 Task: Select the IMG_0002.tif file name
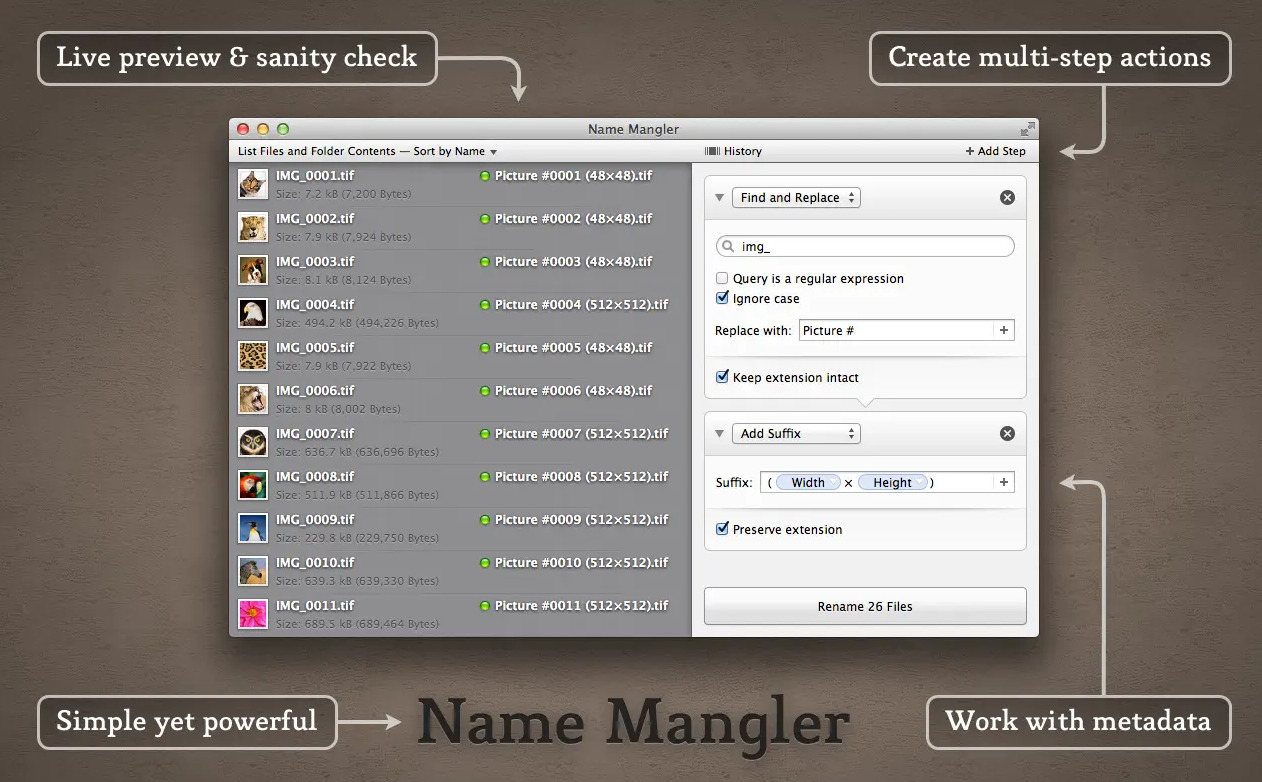[315, 219]
